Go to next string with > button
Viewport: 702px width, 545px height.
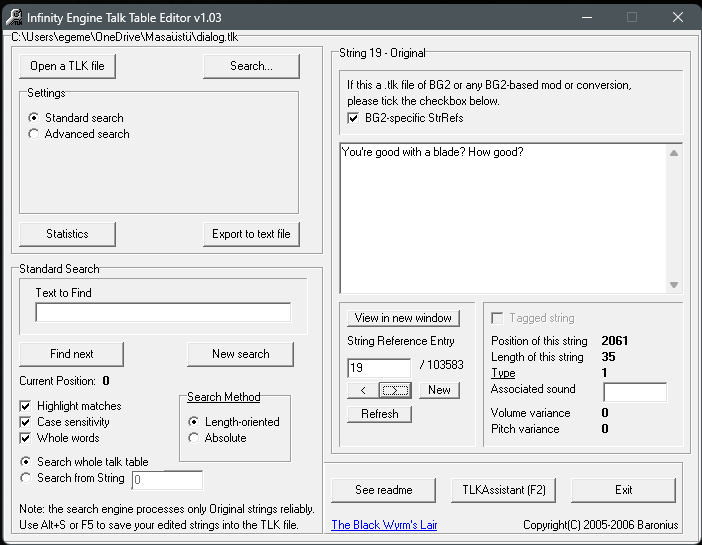coord(395,390)
